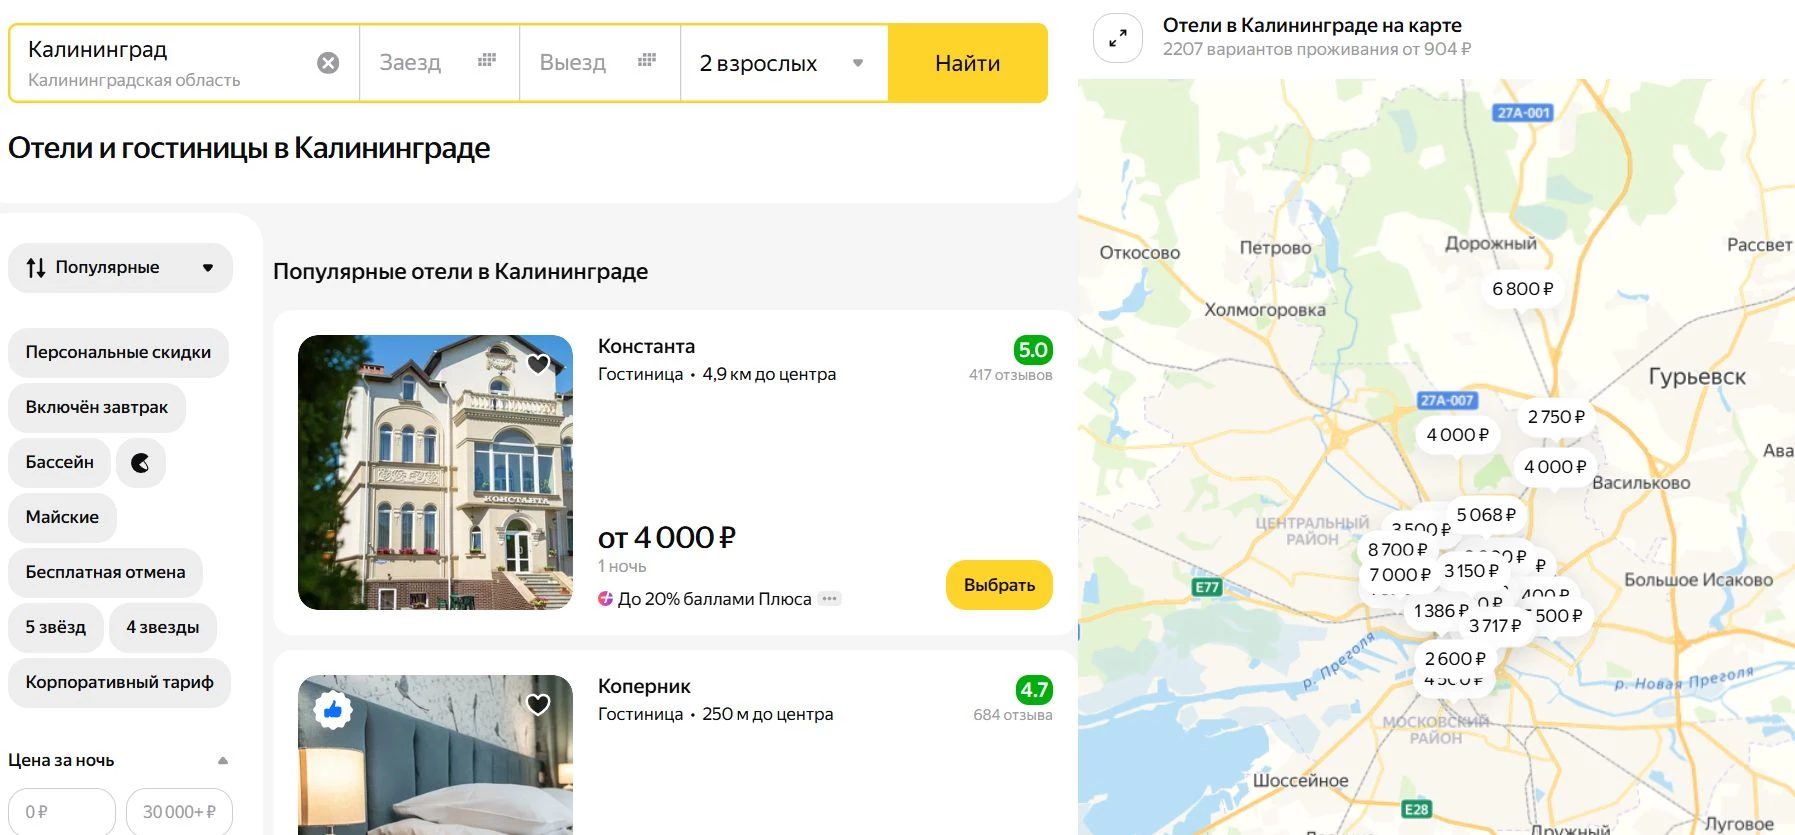This screenshot has width=1795, height=835.
Task: Clear the Калининград destination field
Action: point(328,63)
